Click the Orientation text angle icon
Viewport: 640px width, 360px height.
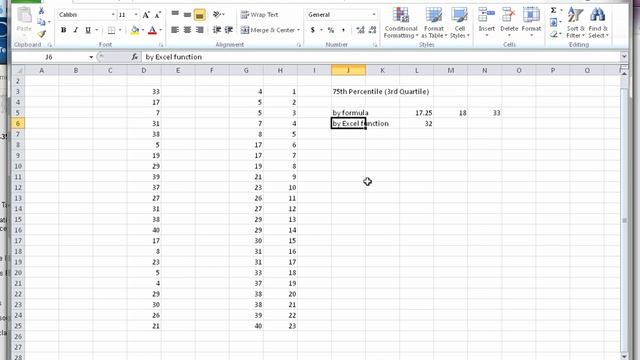click(218, 15)
